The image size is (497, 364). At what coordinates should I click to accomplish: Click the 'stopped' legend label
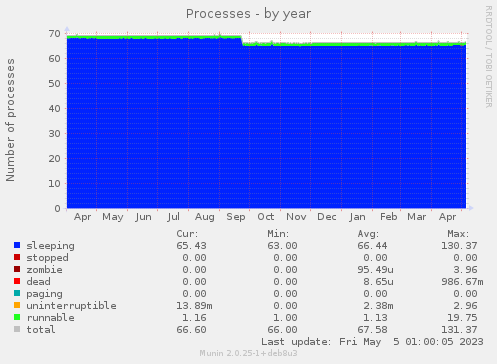tap(48, 258)
